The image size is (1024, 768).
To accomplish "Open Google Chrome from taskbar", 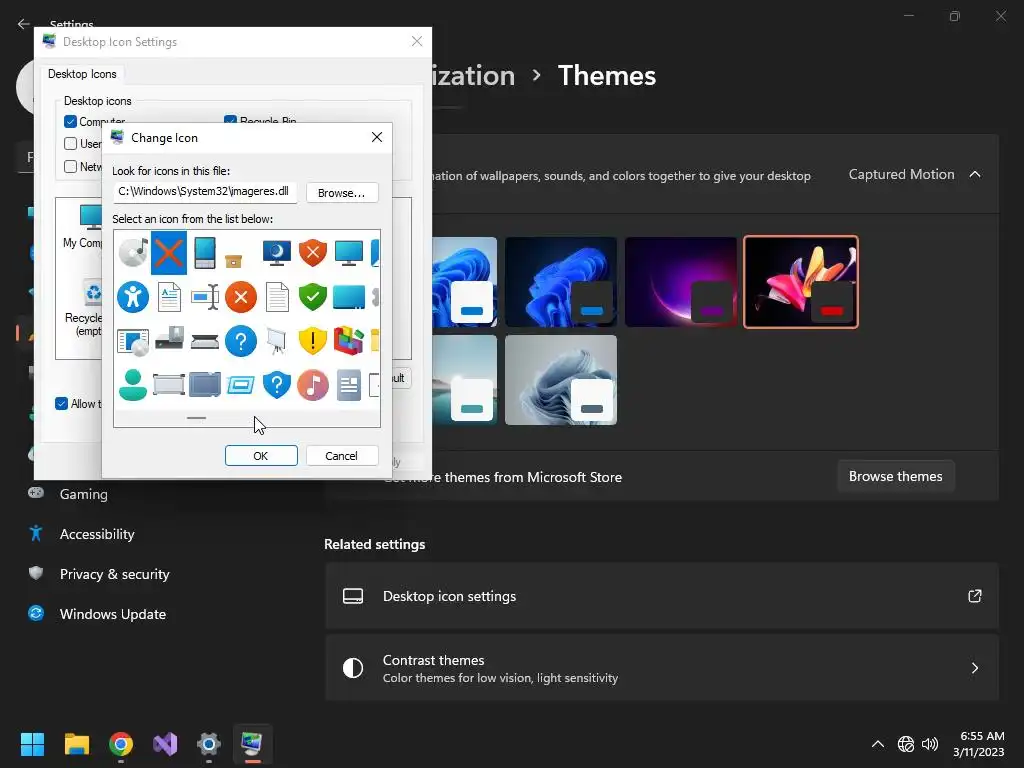I will coord(121,744).
